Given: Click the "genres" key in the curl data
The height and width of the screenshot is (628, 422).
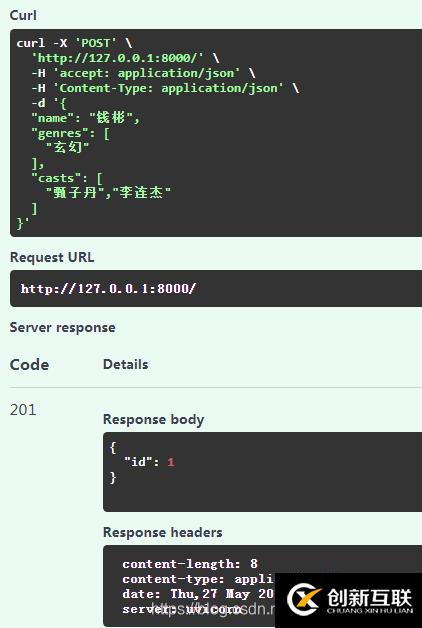Looking at the screenshot, I should pos(63,133).
